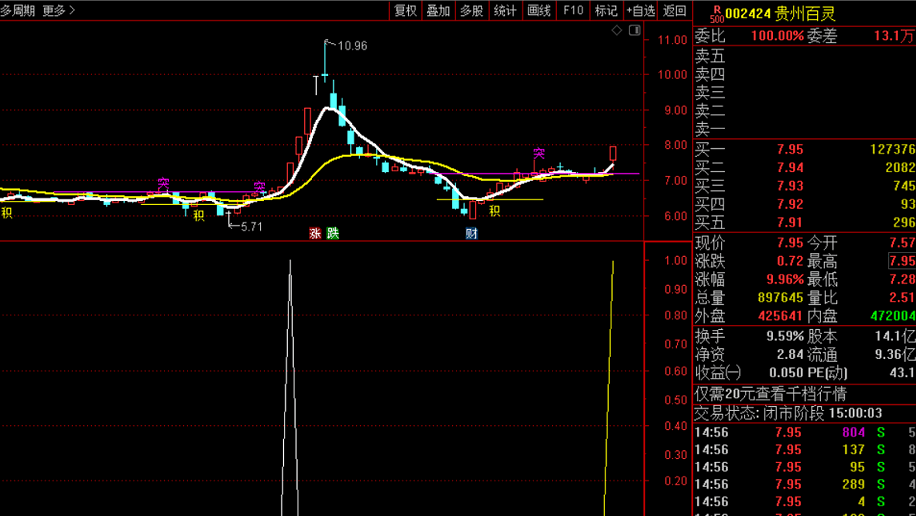Viewport: 916px width, 516px height.
Task: Click the 总量 value 897645
Action: coord(780,297)
